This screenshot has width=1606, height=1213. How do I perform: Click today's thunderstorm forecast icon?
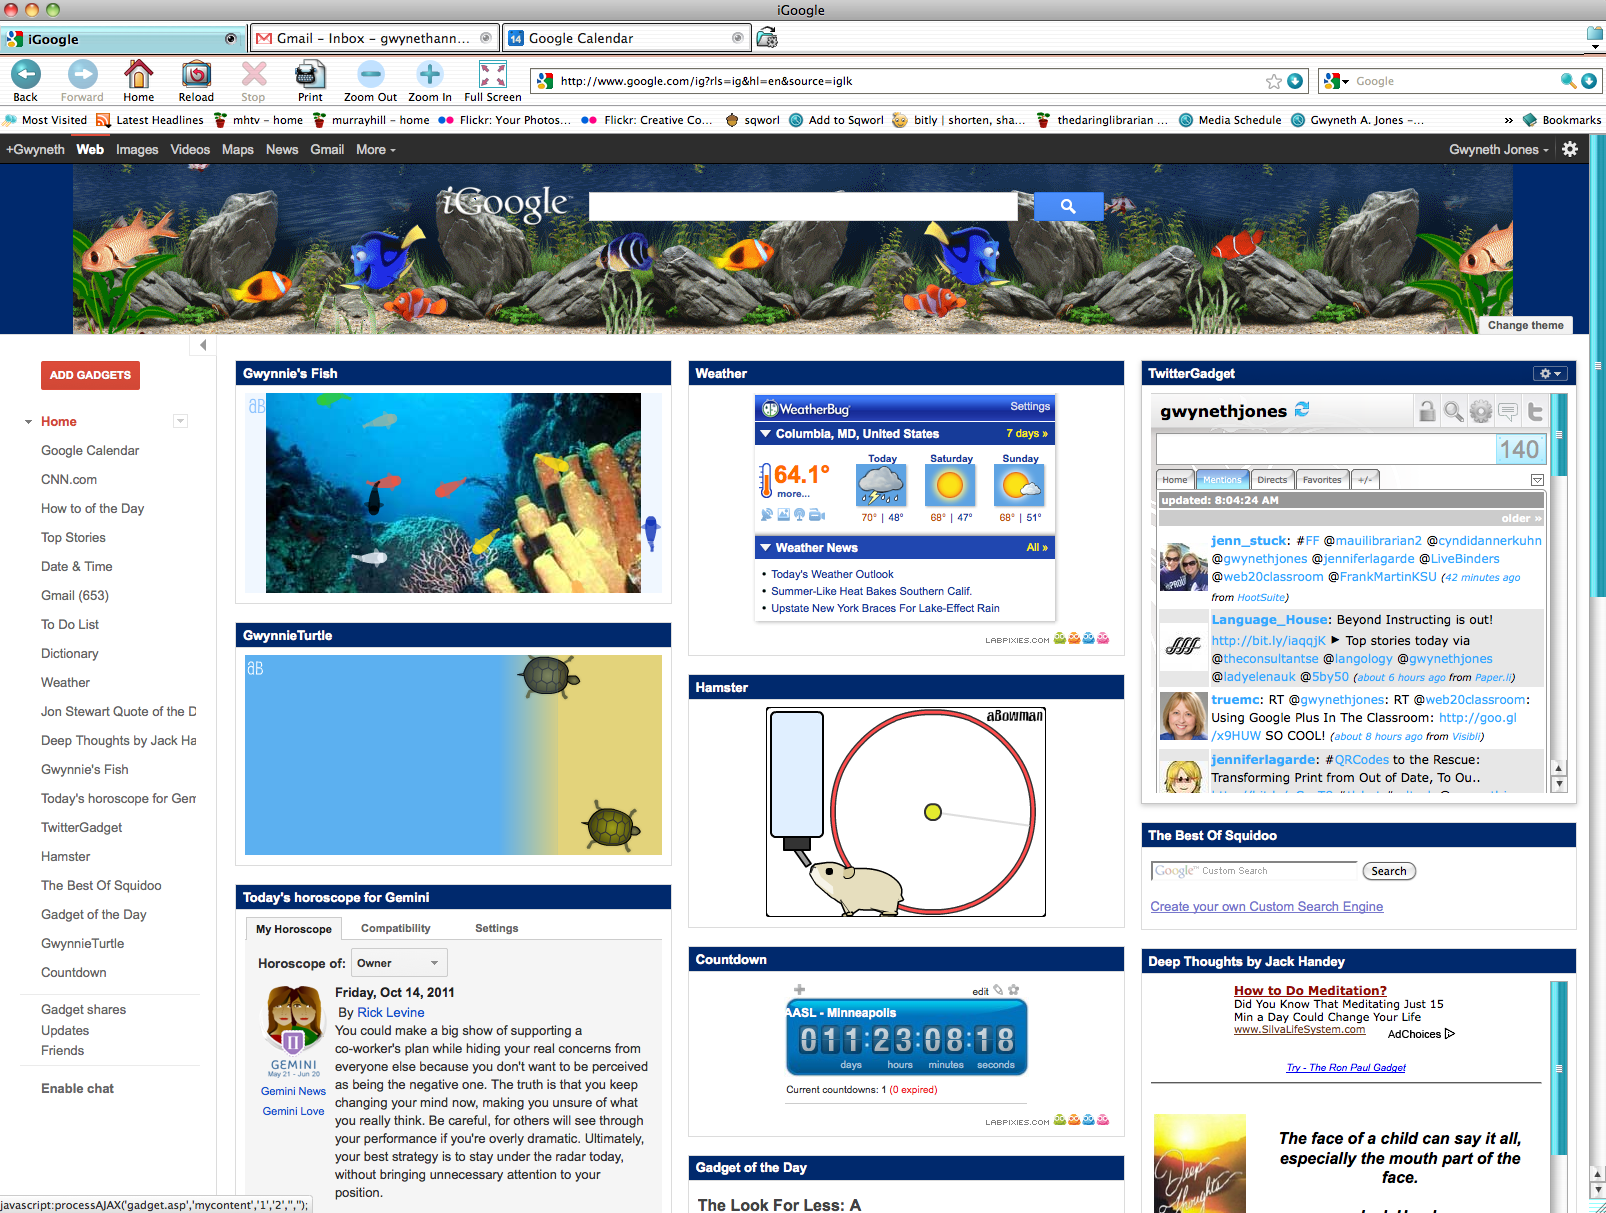point(881,486)
